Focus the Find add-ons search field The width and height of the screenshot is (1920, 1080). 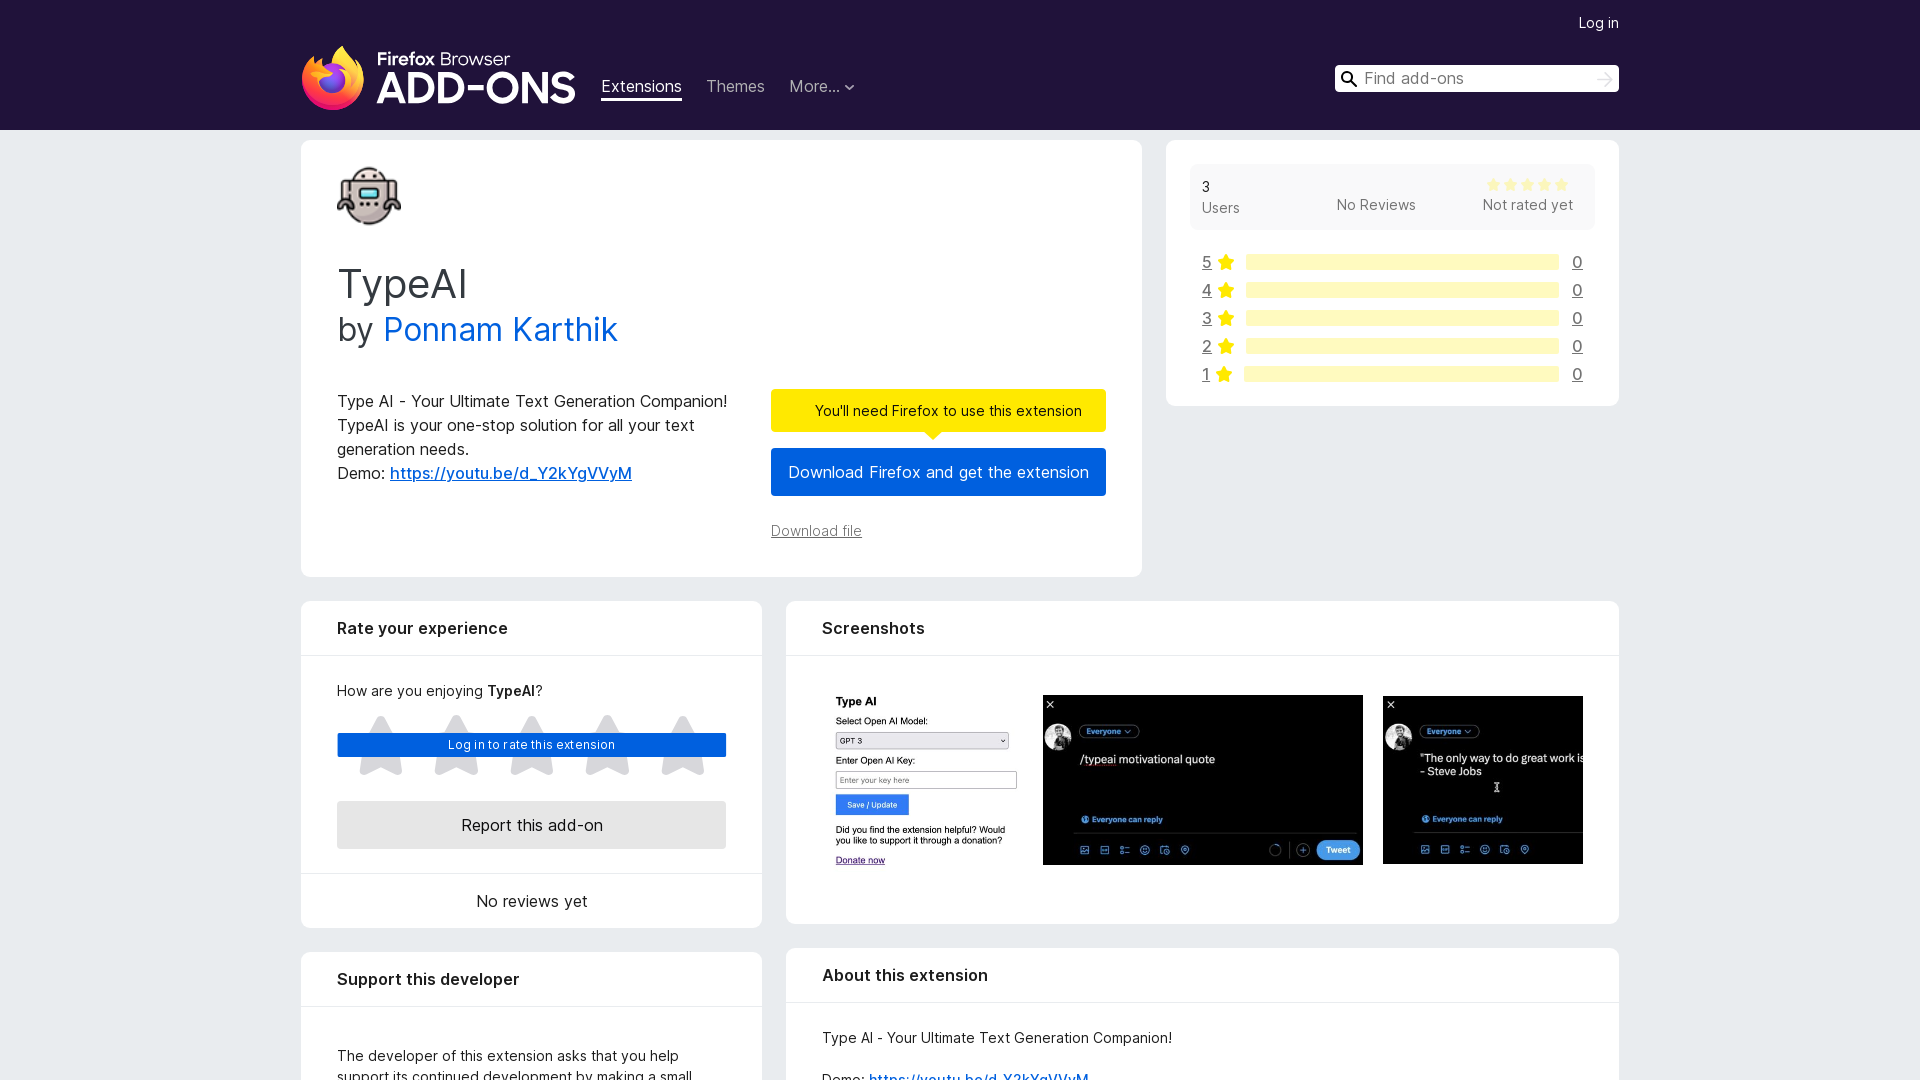click(x=1477, y=79)
